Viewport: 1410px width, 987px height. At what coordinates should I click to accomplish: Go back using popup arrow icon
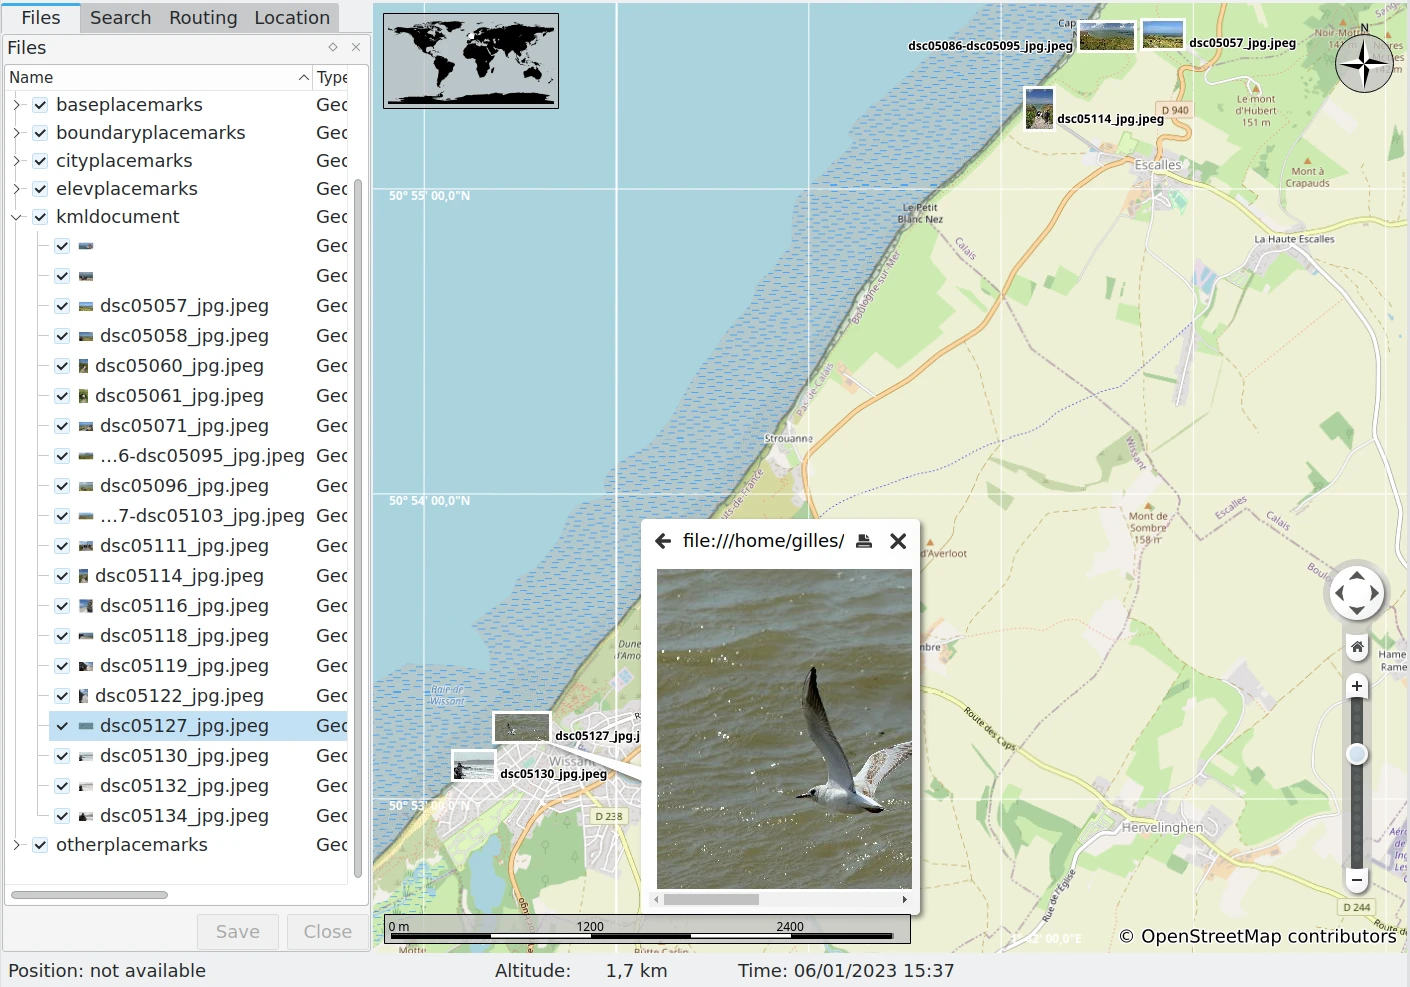click(662, 541)
